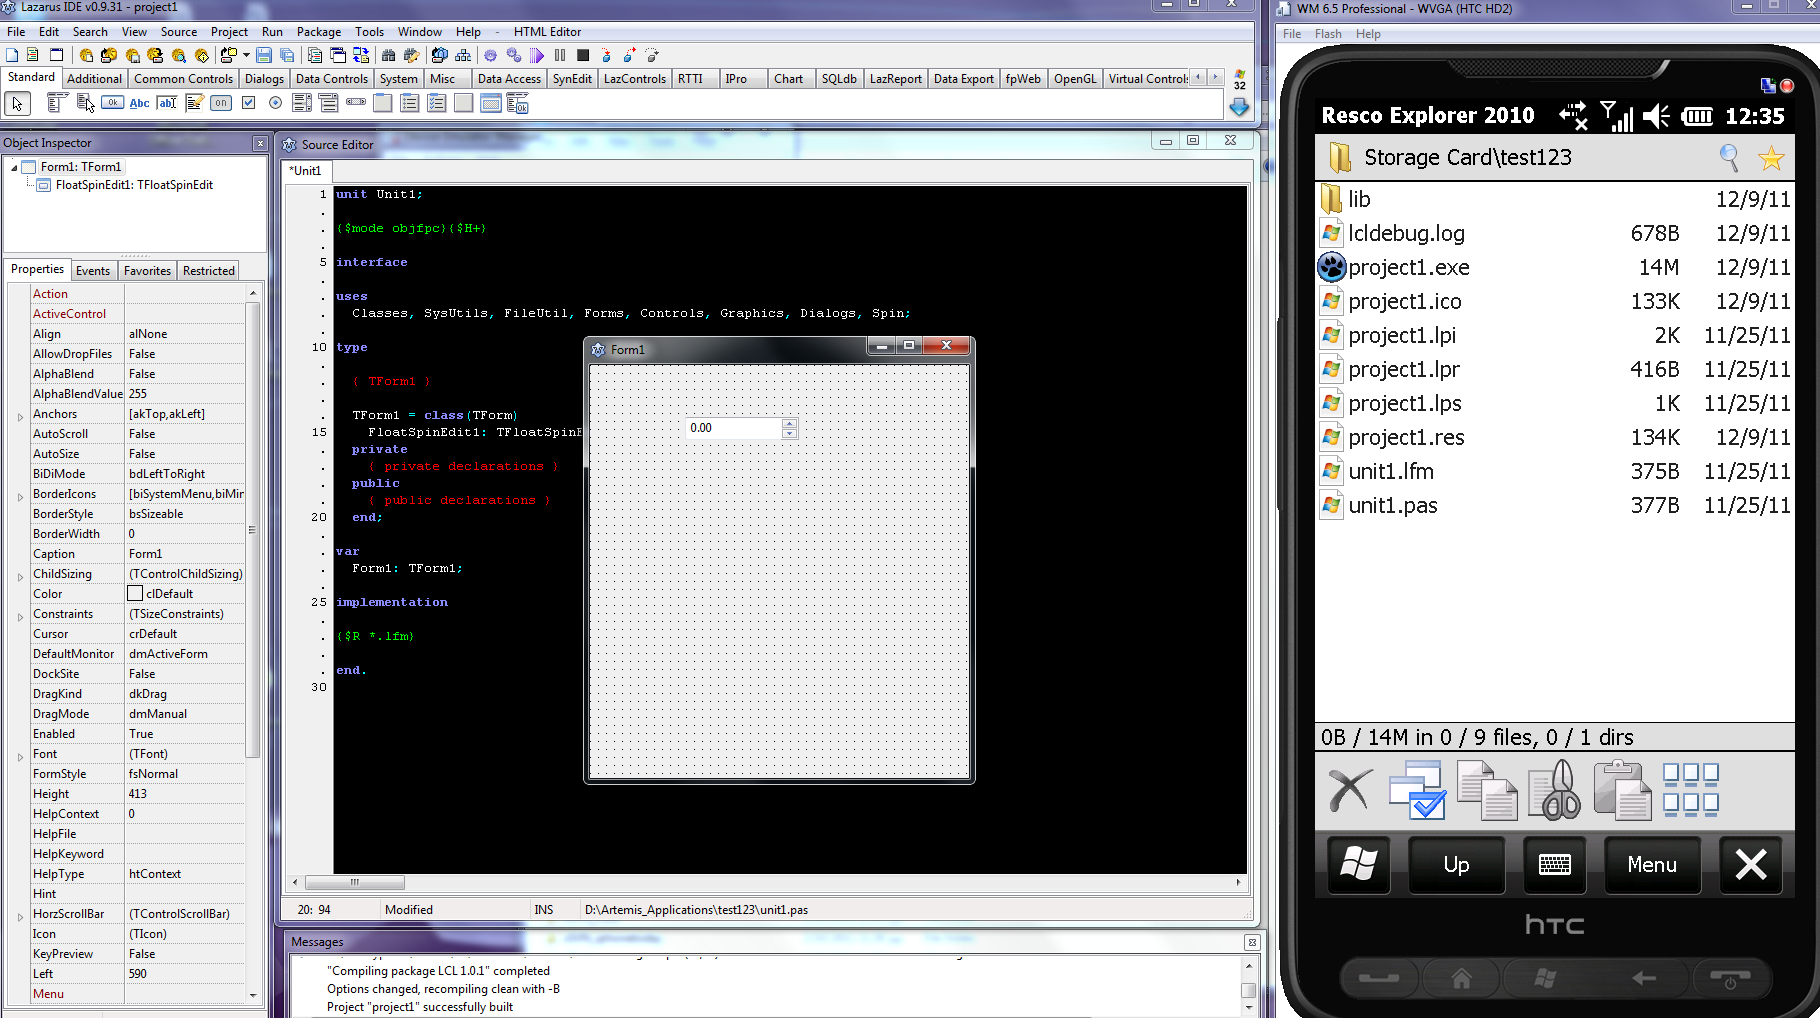The width and height of the screenshot is (1820, 1018).
Task: Select the TMemo component icon
Action: 194,103
